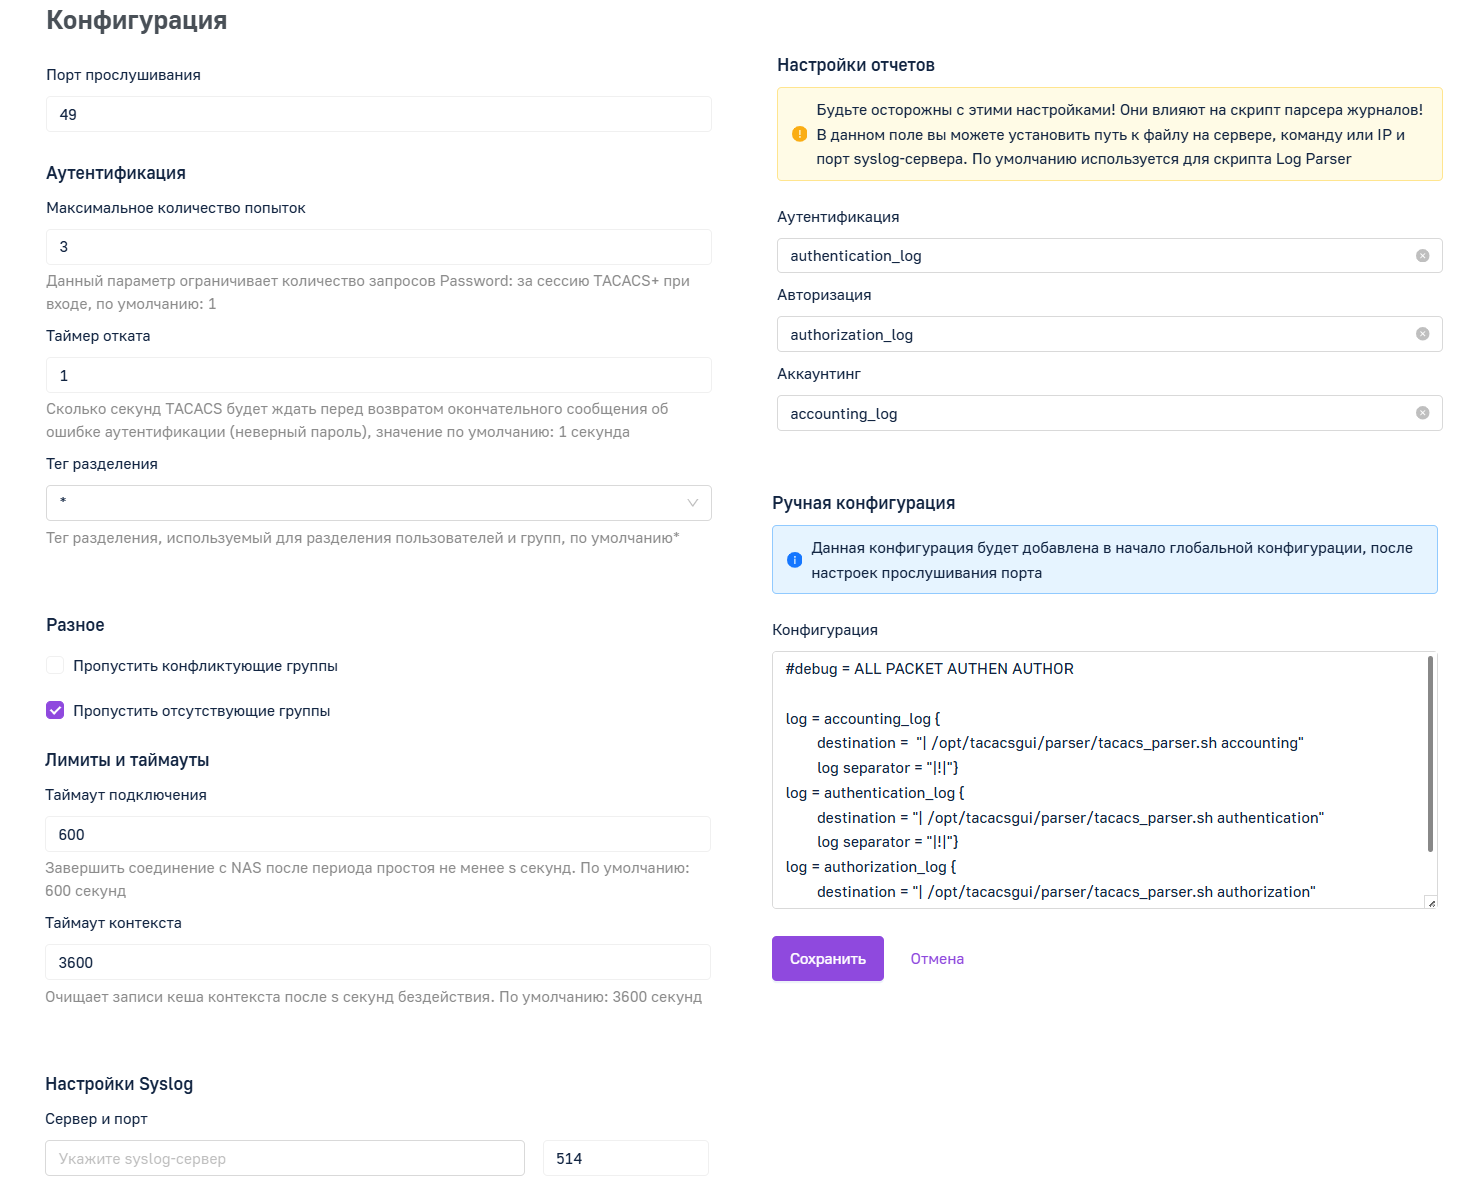Focus the 'Порт прослушивания' field with 49
The width and height of the screenshot is (1465, 1194).
coord(379,114)
